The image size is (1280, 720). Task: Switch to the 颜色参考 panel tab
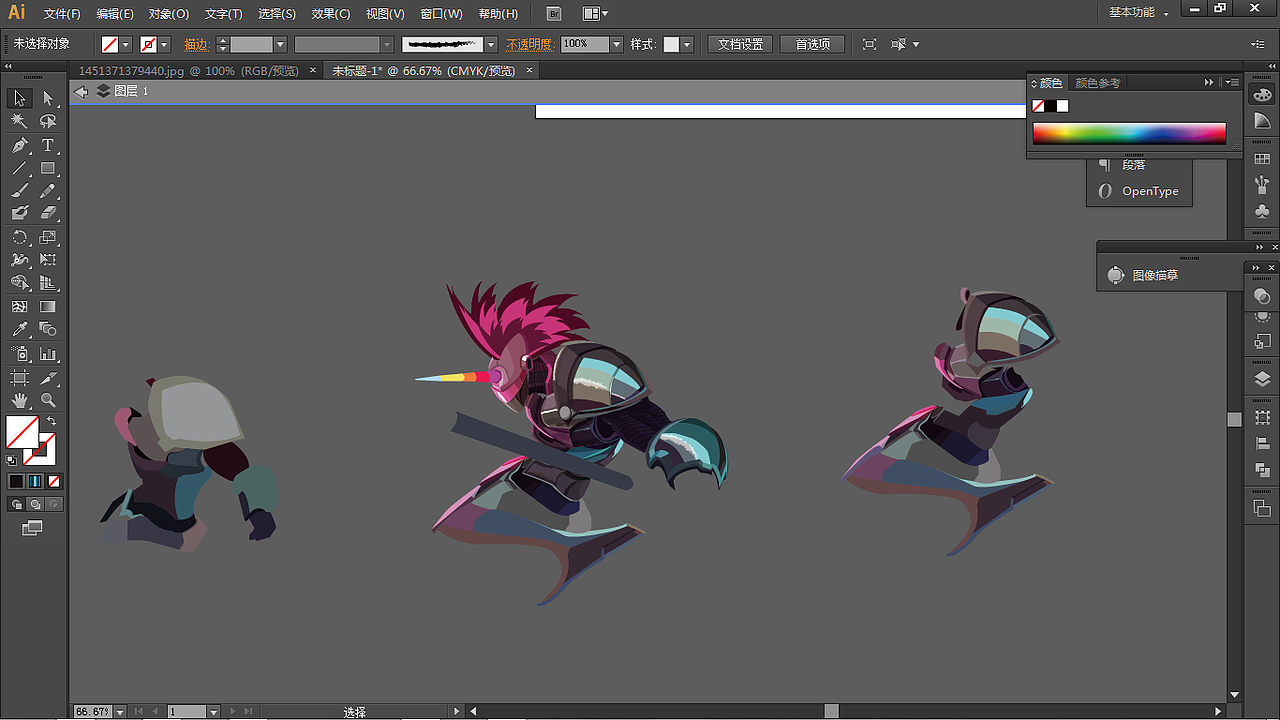(x=1098, y=83)
